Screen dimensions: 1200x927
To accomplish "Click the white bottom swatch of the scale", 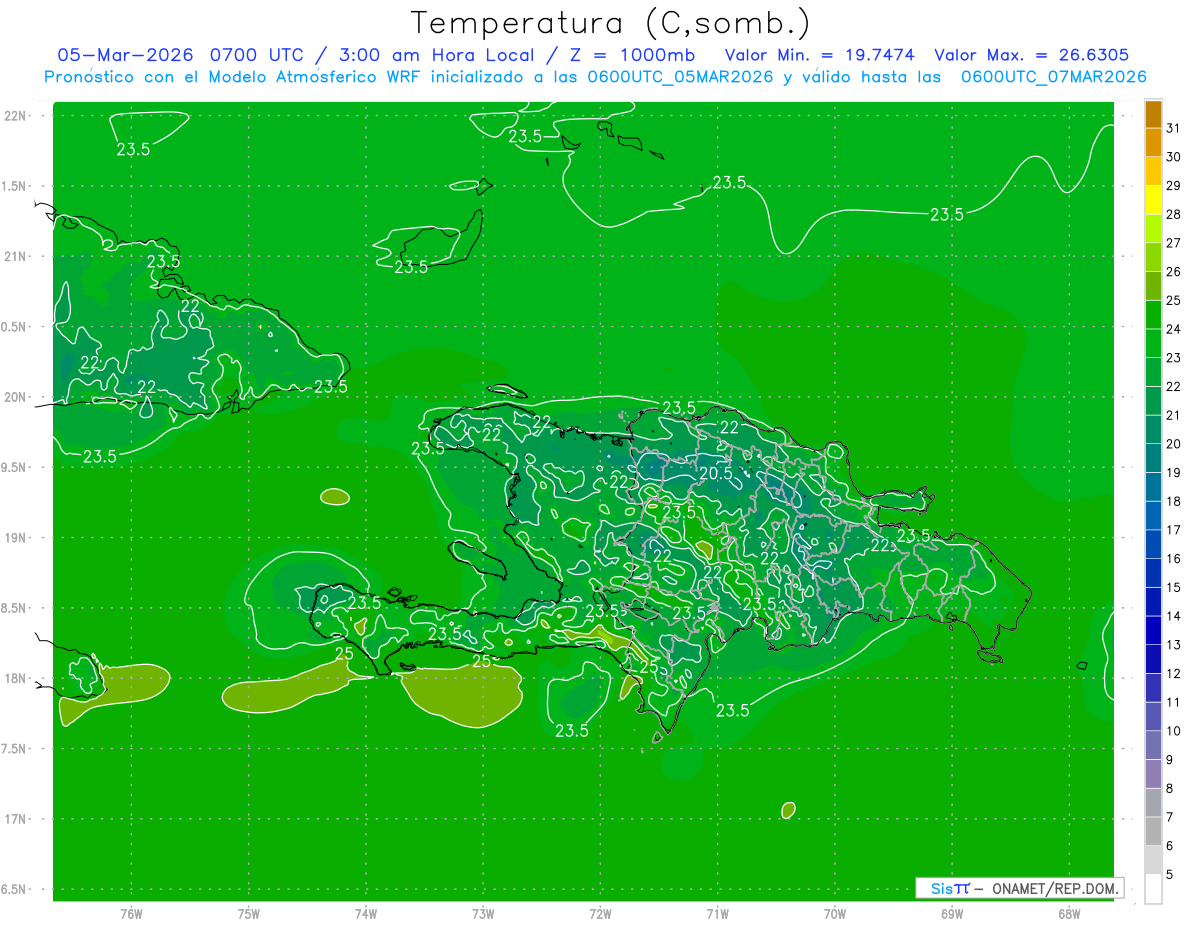I will pos(1153,889).
